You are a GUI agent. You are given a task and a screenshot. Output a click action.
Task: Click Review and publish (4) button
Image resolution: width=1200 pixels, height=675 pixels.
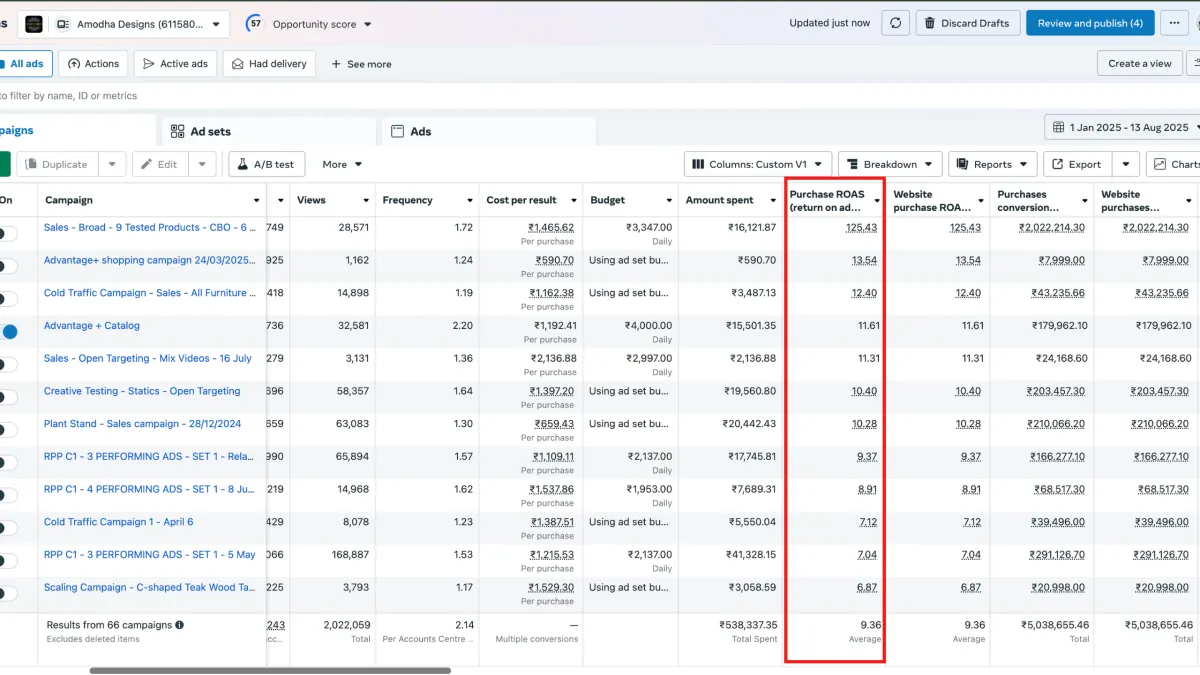pyautogui.click(x=1089, y=23)
